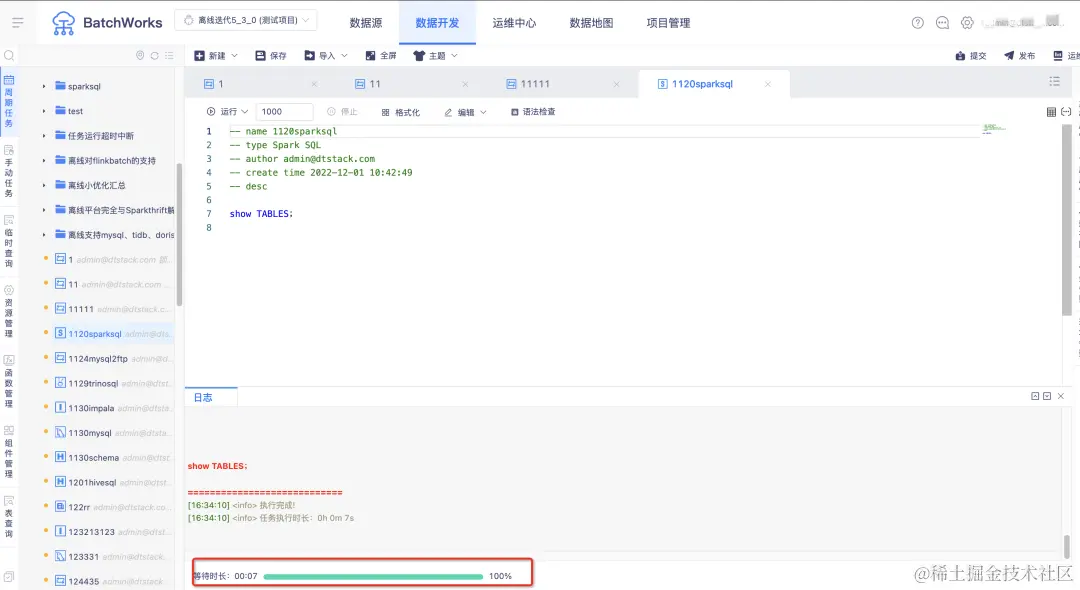Click the 提交 submit button

click(x=971, y=56)
